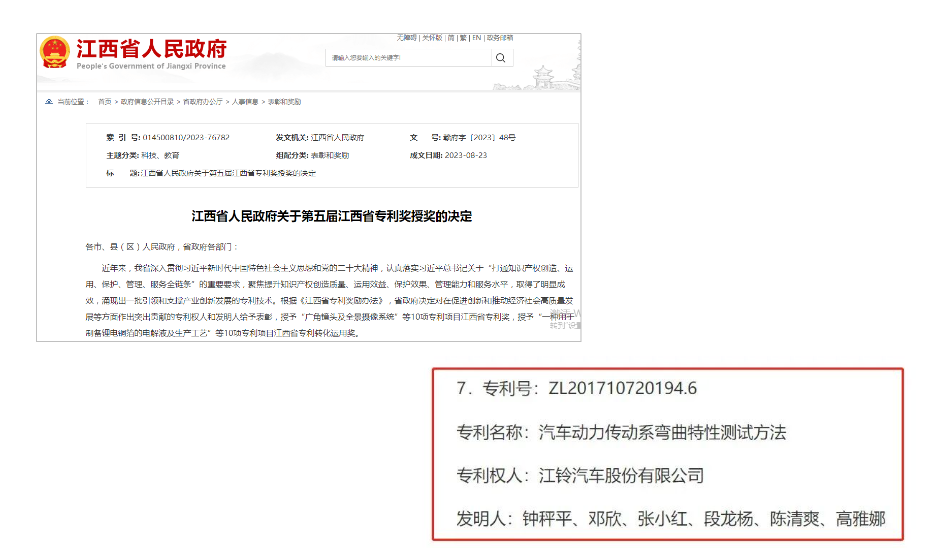Go to 首页 in breadcrumb
The width and height of the screenshot is (927, 557).
105,102
